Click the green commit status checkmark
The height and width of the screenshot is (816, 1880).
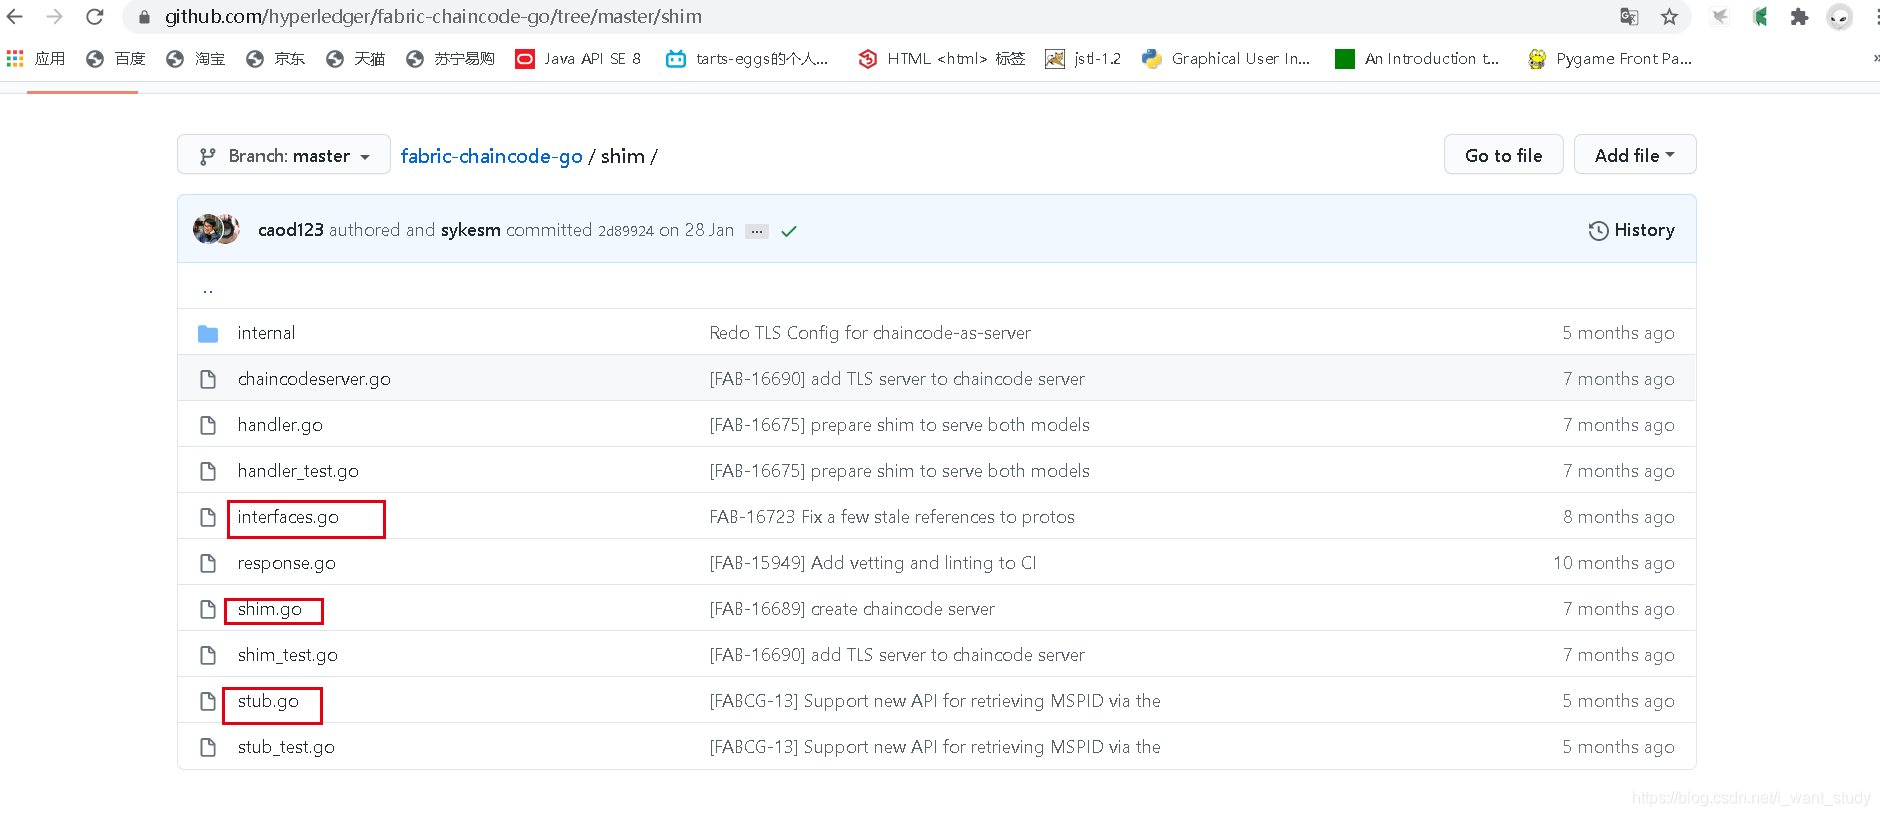[x=789, y=231]
